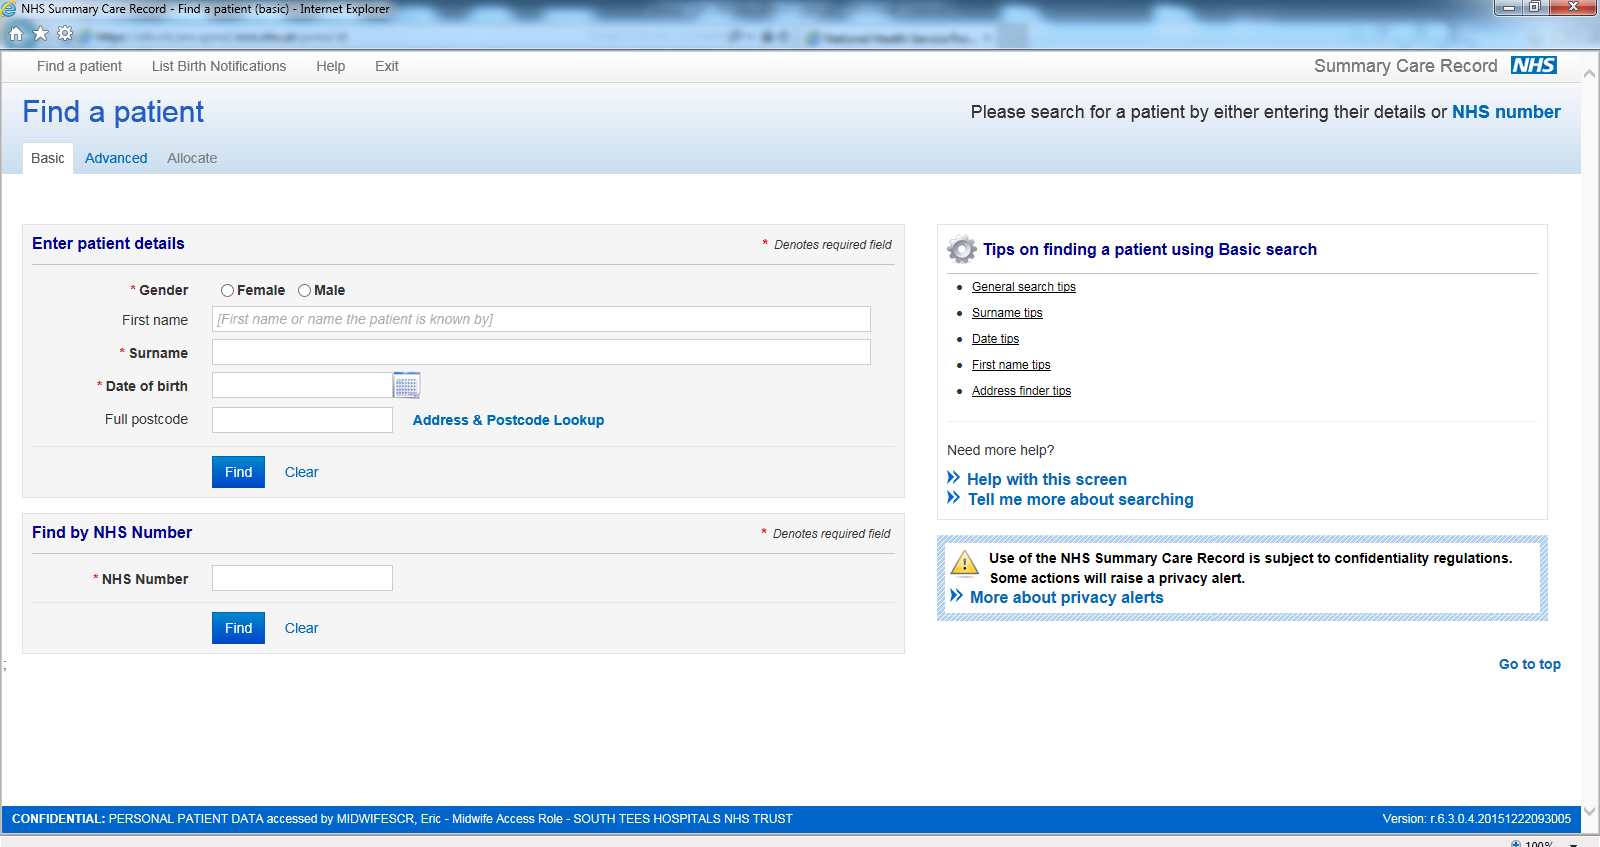The image size is (1600, 847).
Task: Open the date of birth calendar picker
Action: [407, 385]
